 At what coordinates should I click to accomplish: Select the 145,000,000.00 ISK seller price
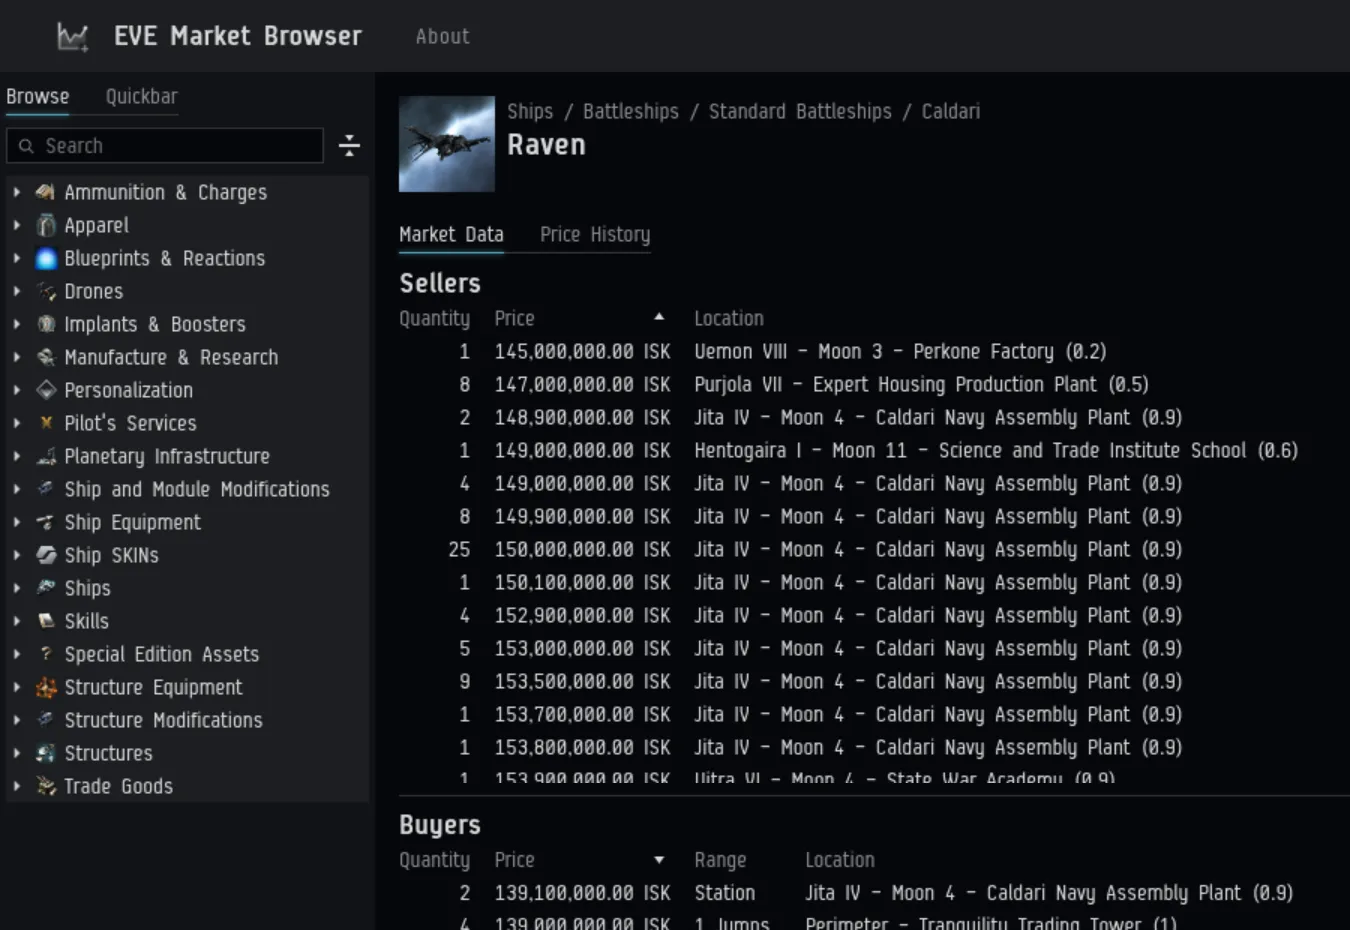tap(582, 351)
